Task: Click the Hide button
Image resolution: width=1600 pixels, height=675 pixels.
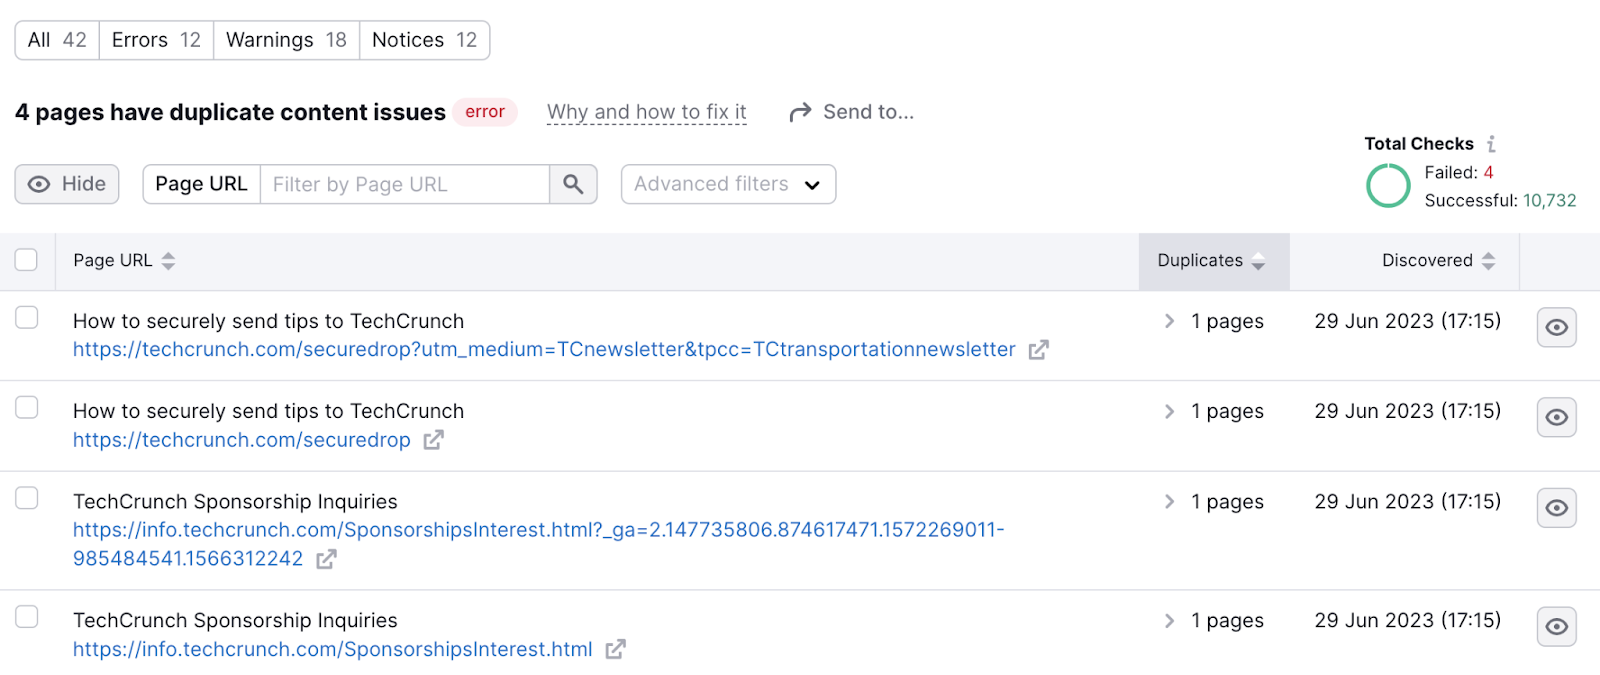Action: 66,184
